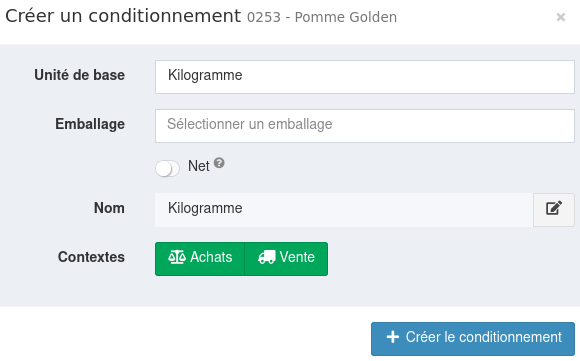Viewport: 580px width, 361px height.
Task: Click the scales icon on the Achats button
Action: pyautogui.click(x=177, y=257)
